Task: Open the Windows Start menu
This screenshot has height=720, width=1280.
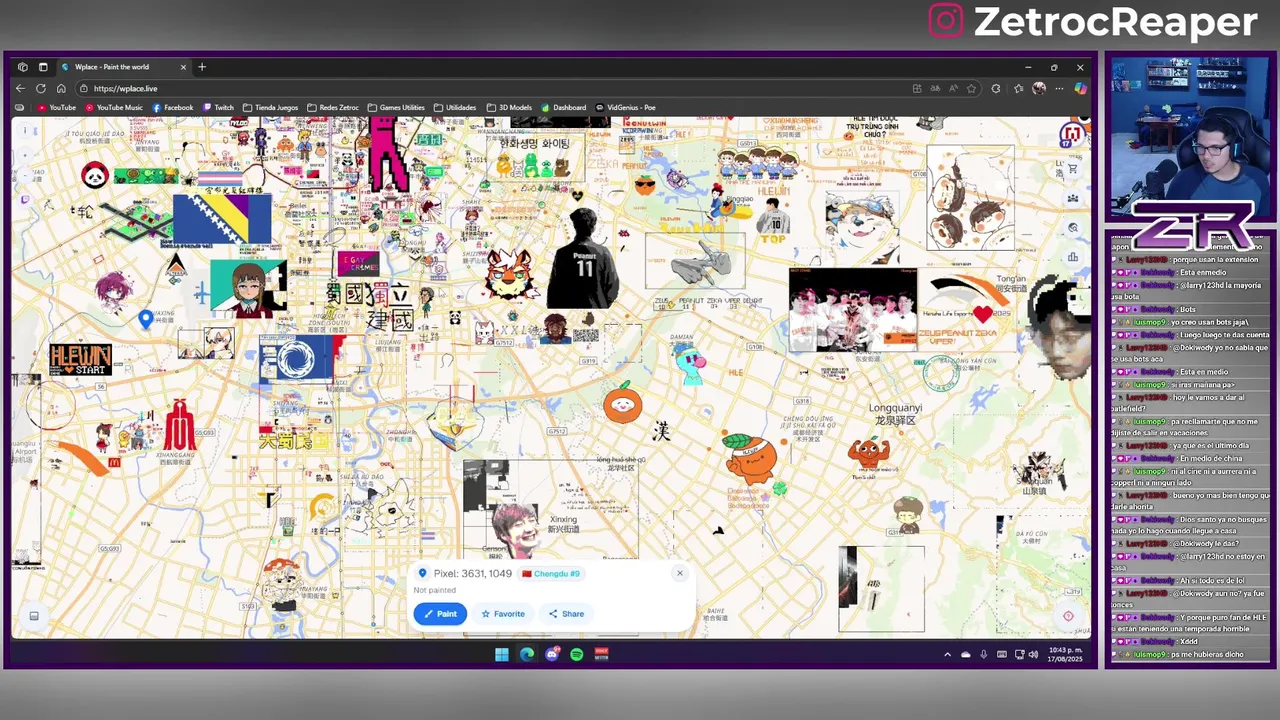Action: click(x=501, y=654)
